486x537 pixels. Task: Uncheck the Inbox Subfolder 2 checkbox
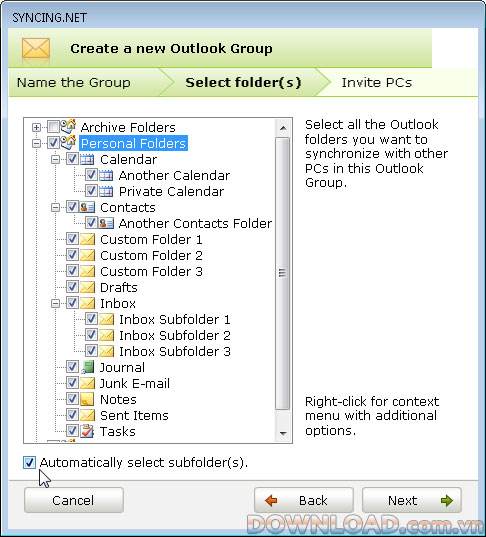[x=91, y=334]
